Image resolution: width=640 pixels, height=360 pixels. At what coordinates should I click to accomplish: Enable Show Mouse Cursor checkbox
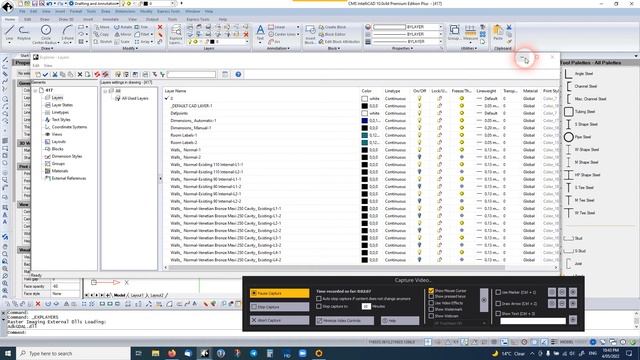pos(431,291)
